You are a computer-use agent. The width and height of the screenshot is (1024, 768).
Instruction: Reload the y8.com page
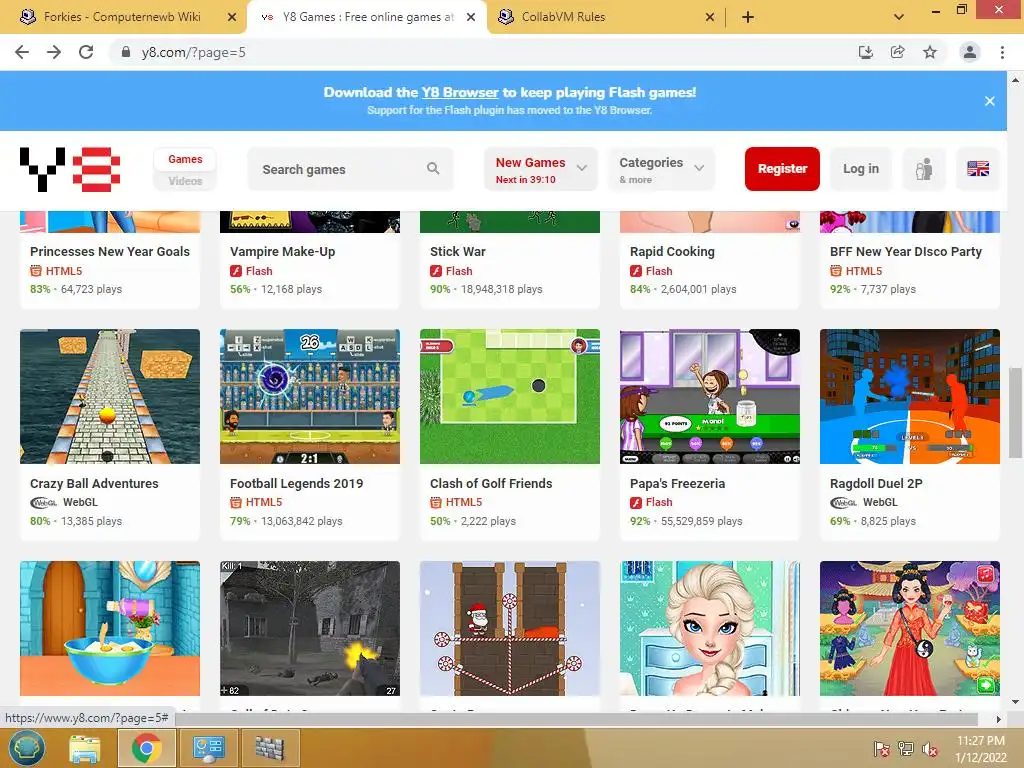tap(86, 52)
